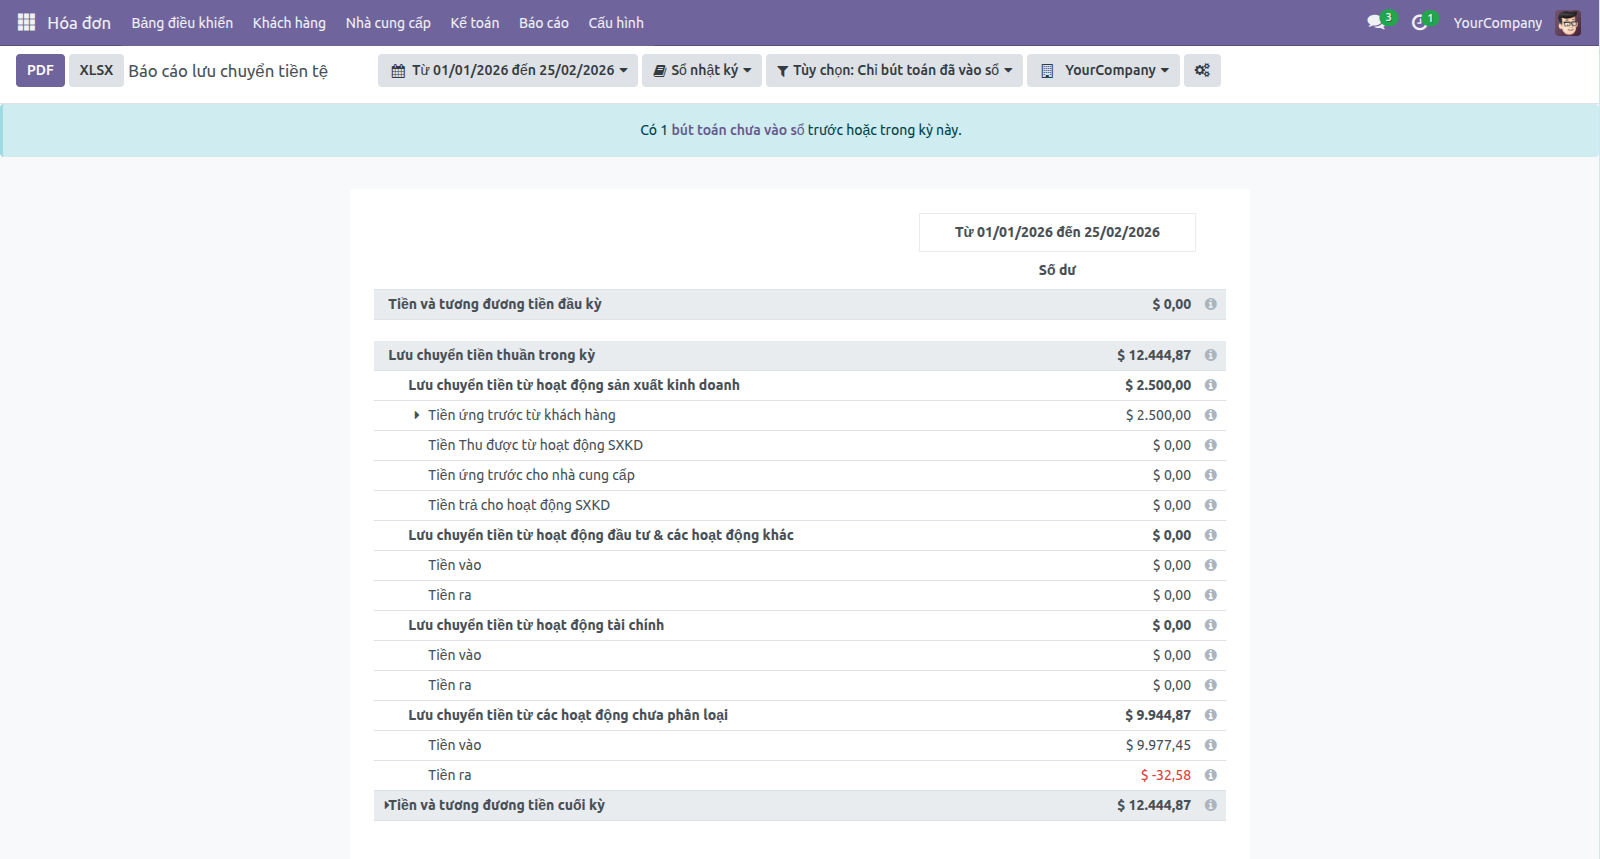
Task: Open the Báo cáo menu
Action: pos(543,22)
